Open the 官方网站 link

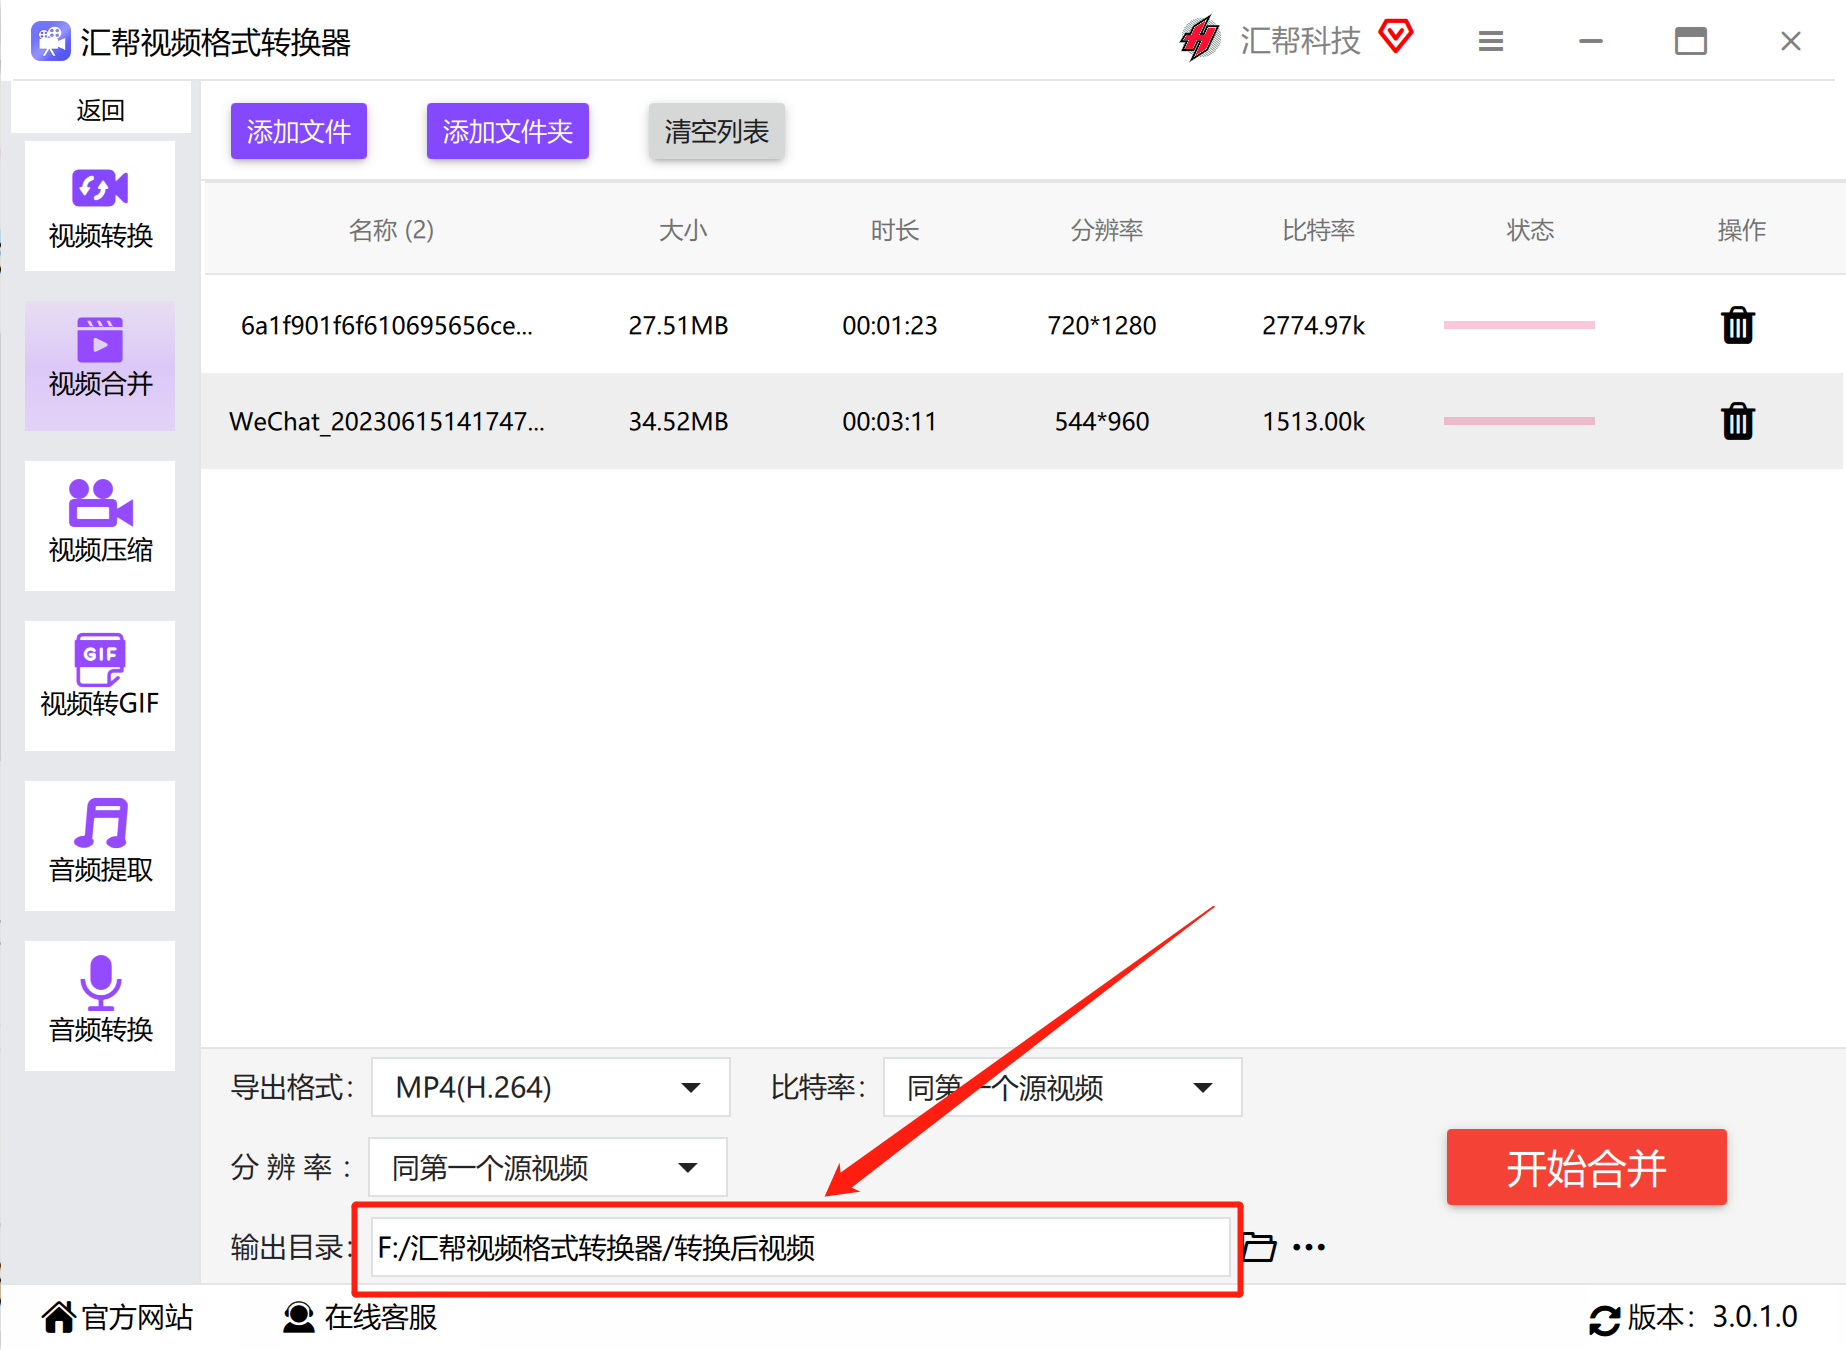(x=117, y=1317)
